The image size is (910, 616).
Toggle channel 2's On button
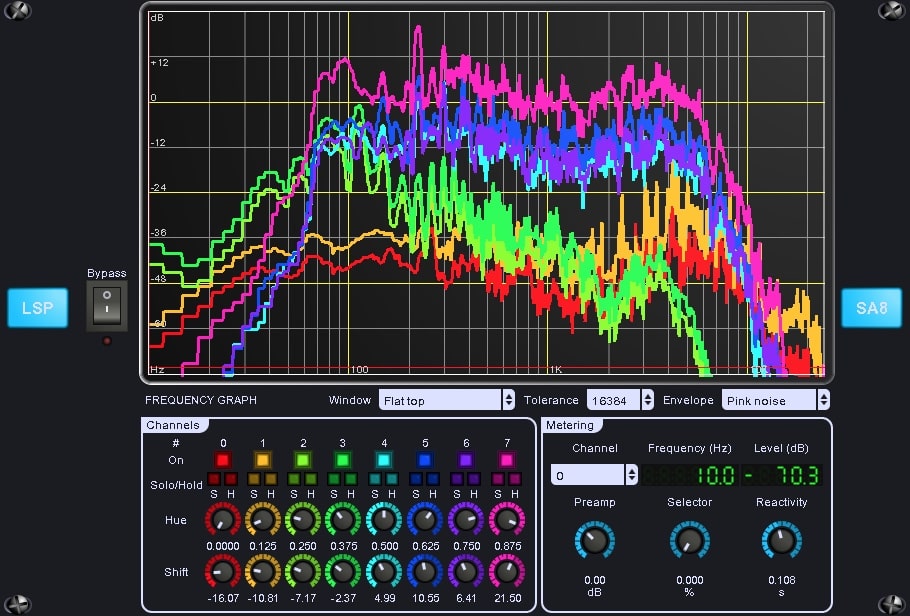[303, 460]
